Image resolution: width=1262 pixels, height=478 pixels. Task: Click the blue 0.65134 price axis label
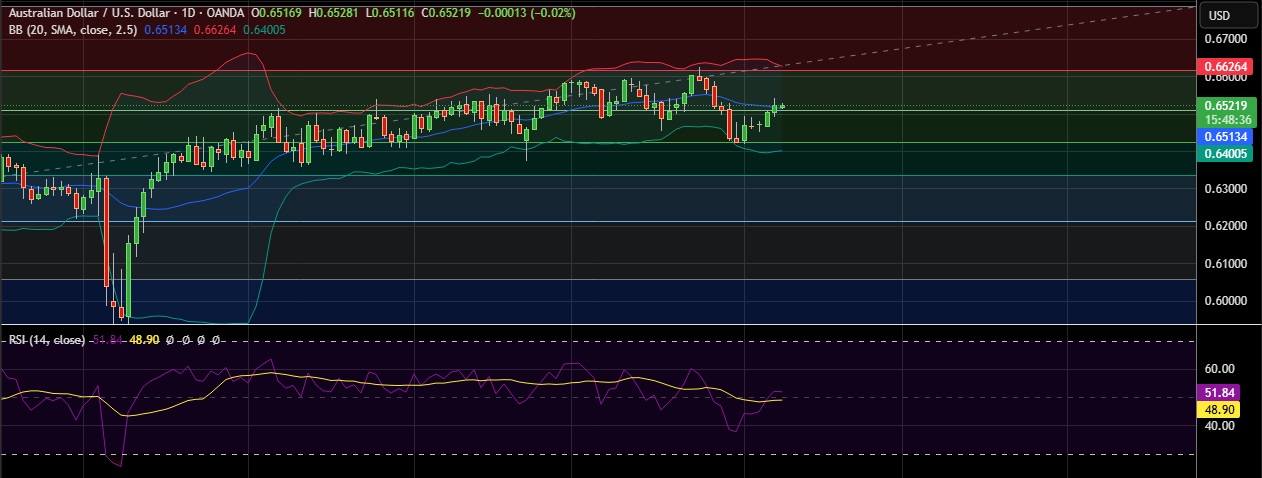(1225, 136)
